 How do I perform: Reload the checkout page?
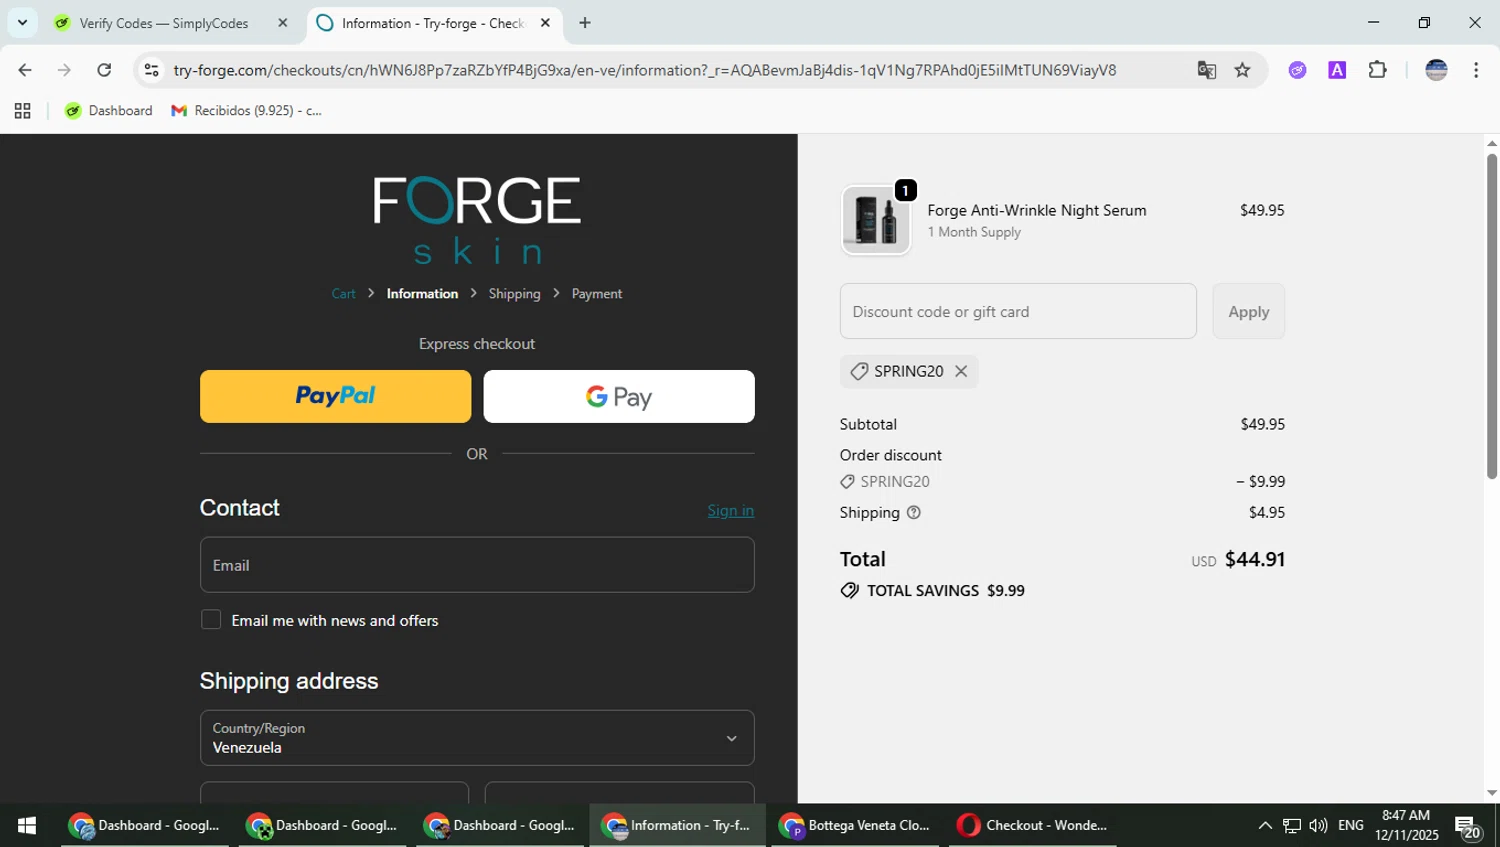(104, 70)
